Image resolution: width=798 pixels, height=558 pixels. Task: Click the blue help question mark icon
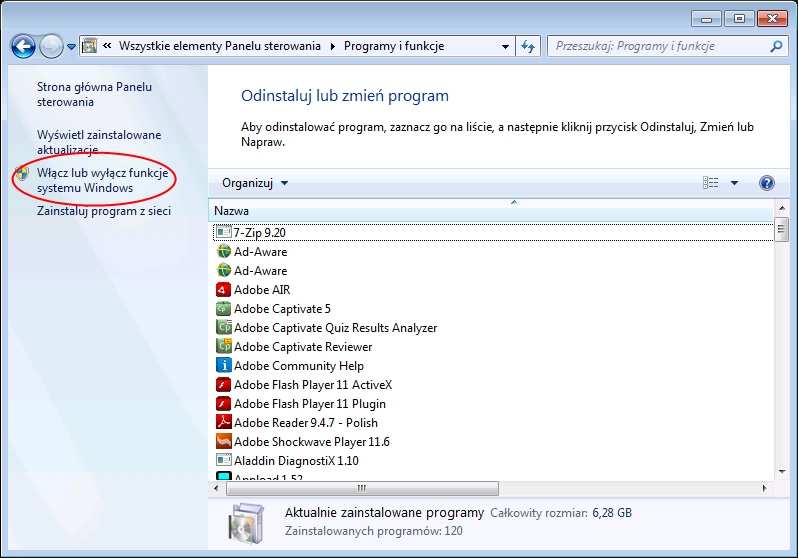click(766, 183)
